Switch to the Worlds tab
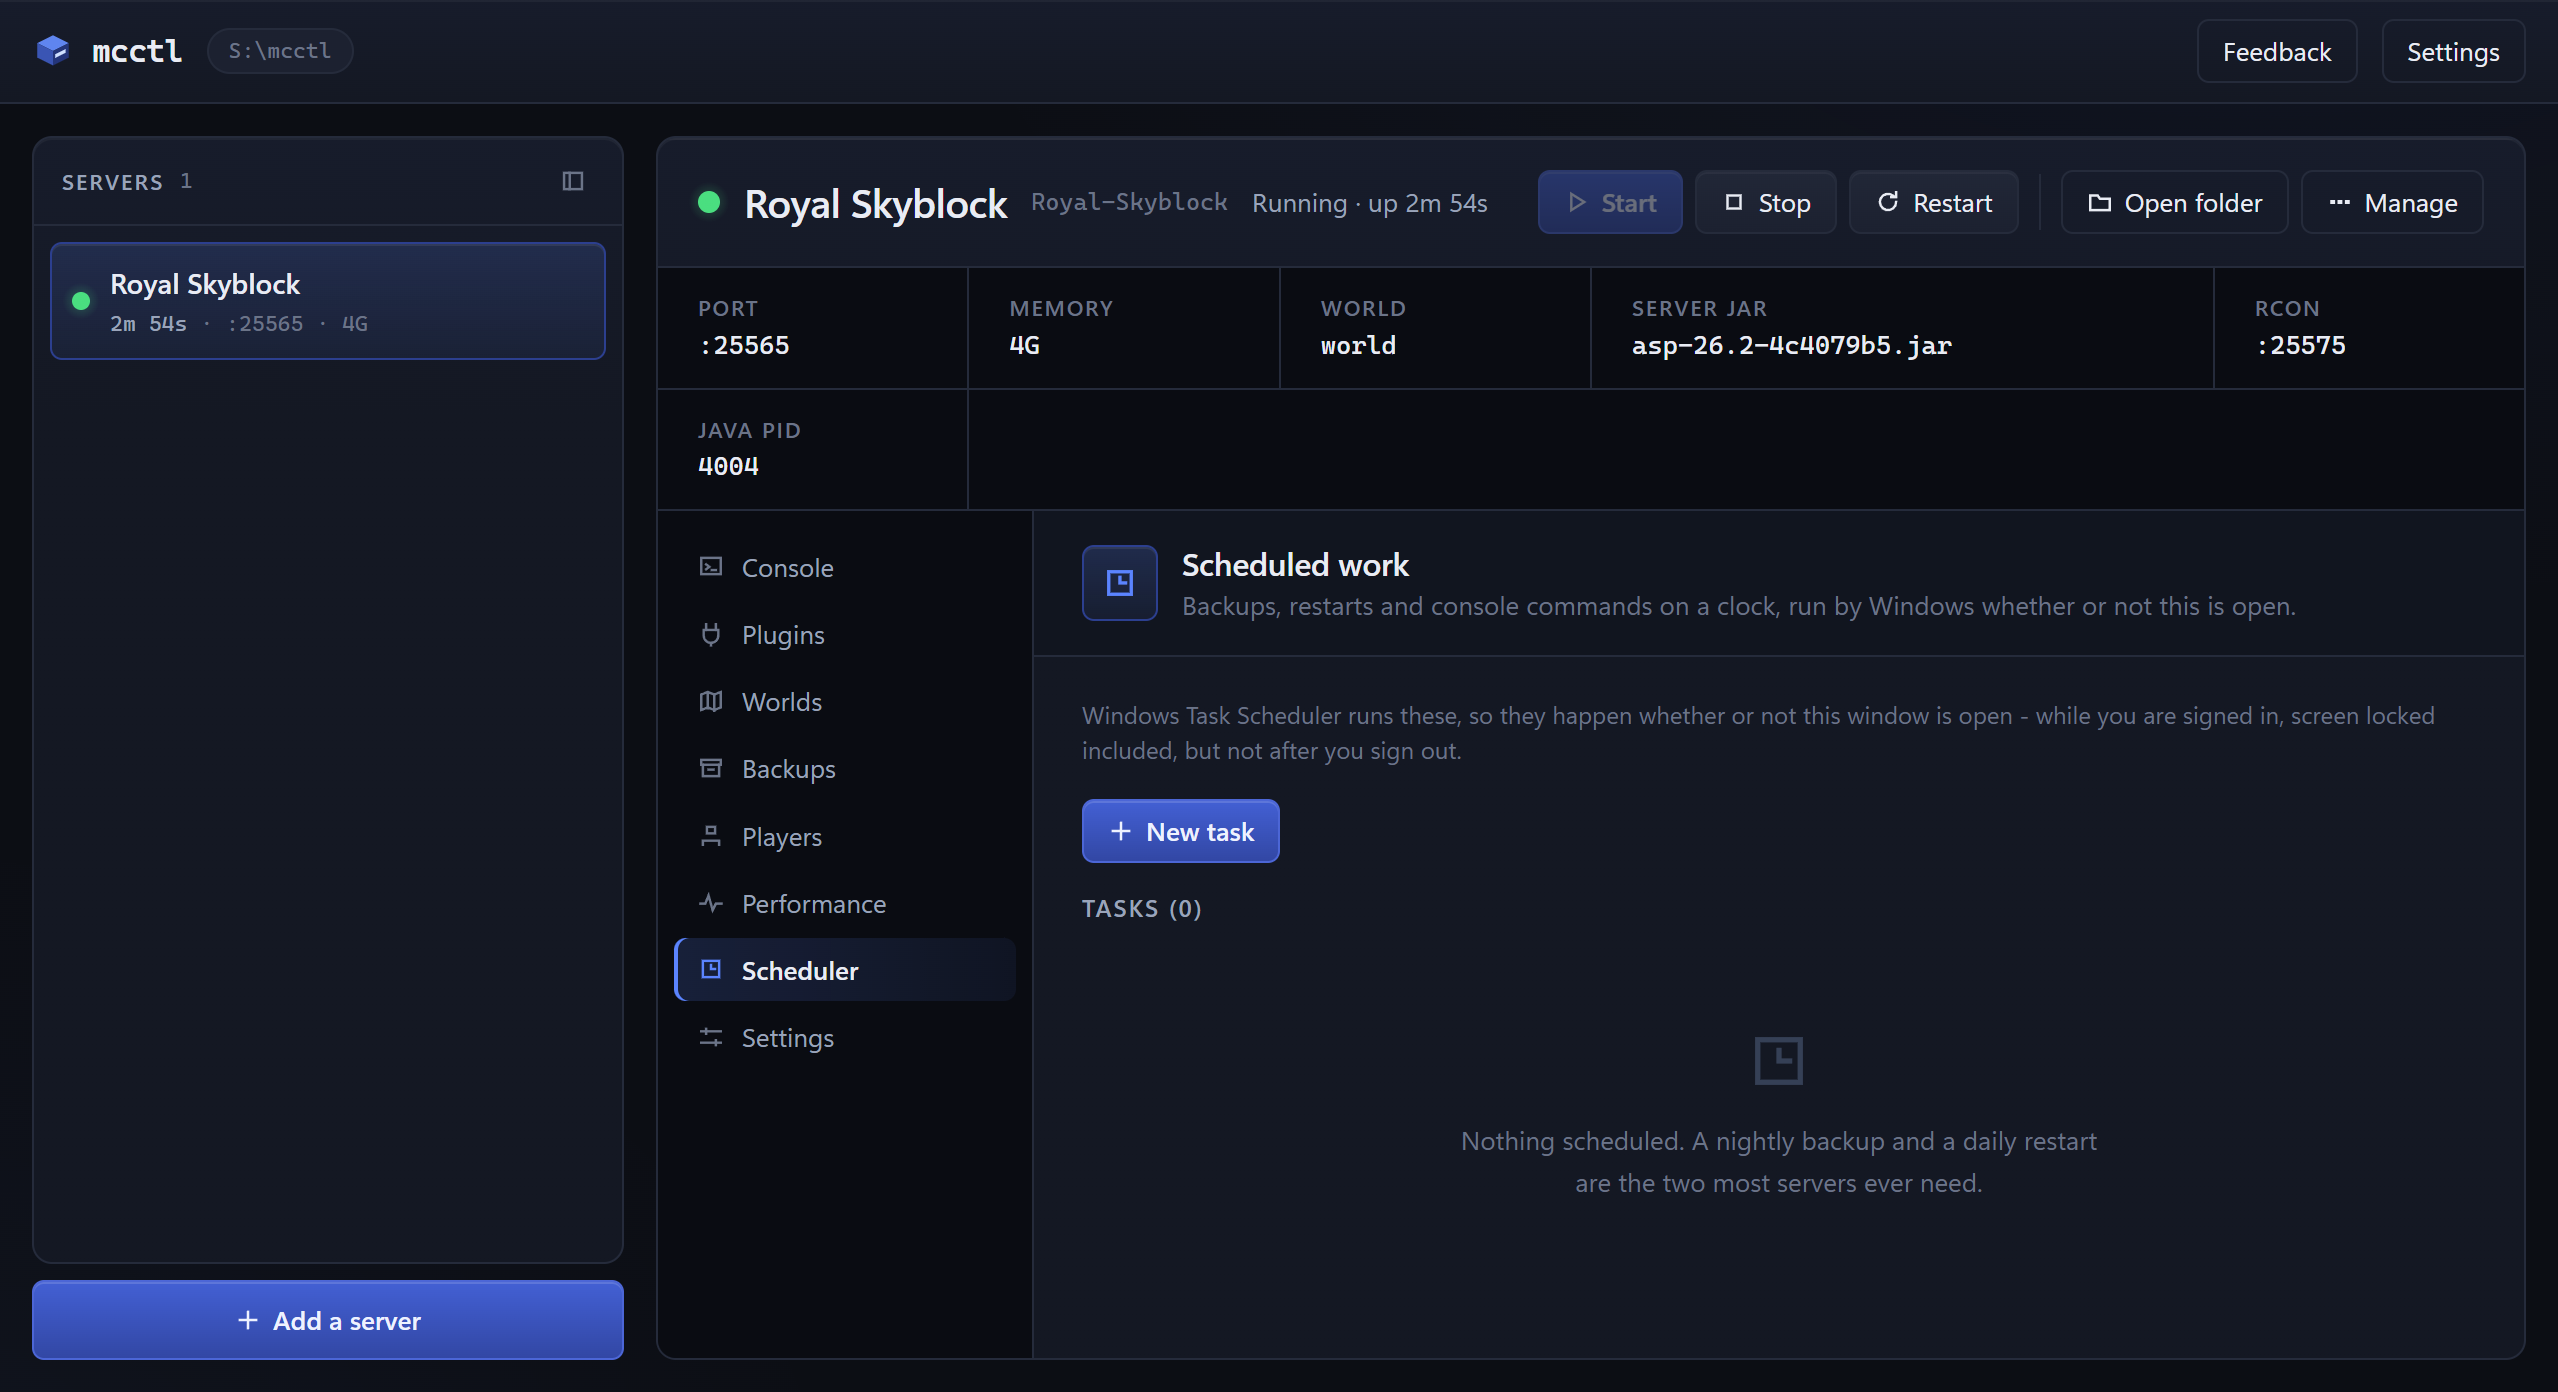Image resolution: width=2558 pixels, height=1392 pixels. [845, 702]
